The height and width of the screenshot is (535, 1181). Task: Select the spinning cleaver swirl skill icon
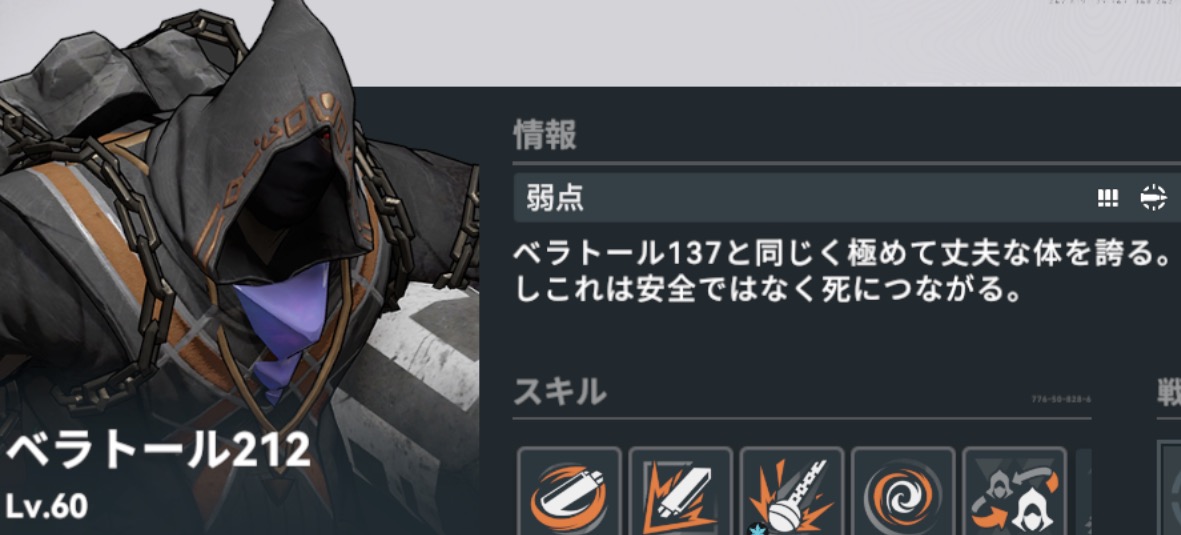coord(569,491)
